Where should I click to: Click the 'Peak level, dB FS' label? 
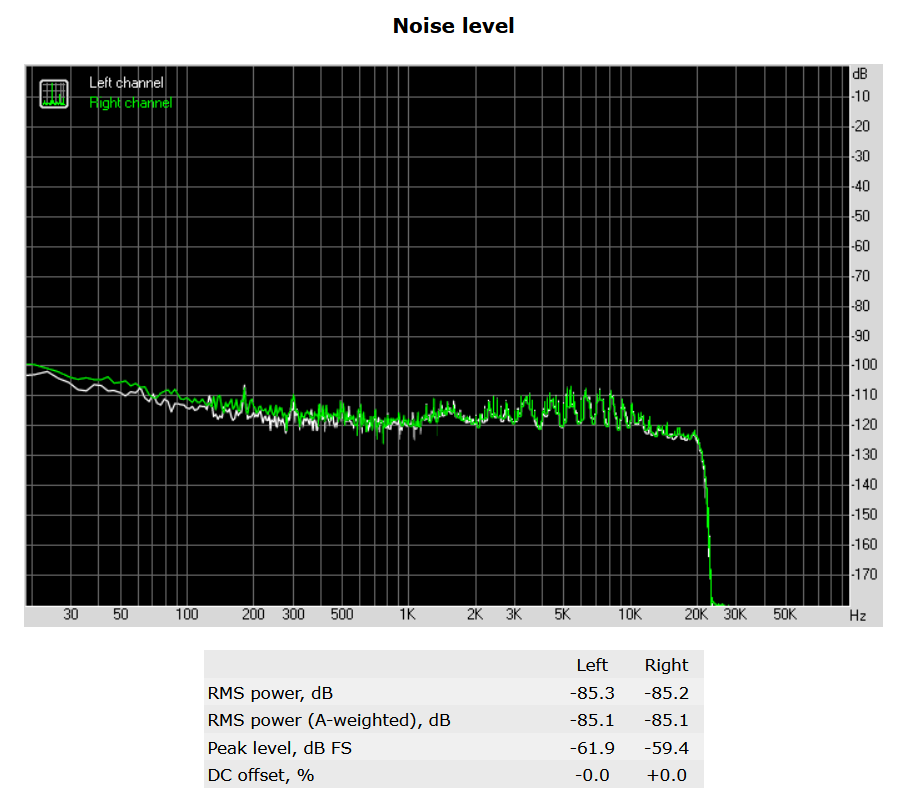(280, 748)
